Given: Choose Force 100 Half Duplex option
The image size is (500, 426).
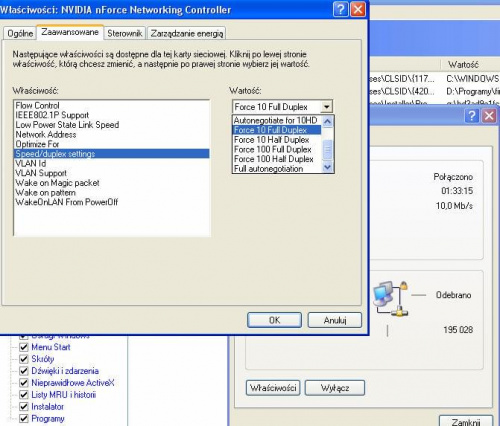Looking at the screenshot, I should pyautogui.click(x=276, y=159).
